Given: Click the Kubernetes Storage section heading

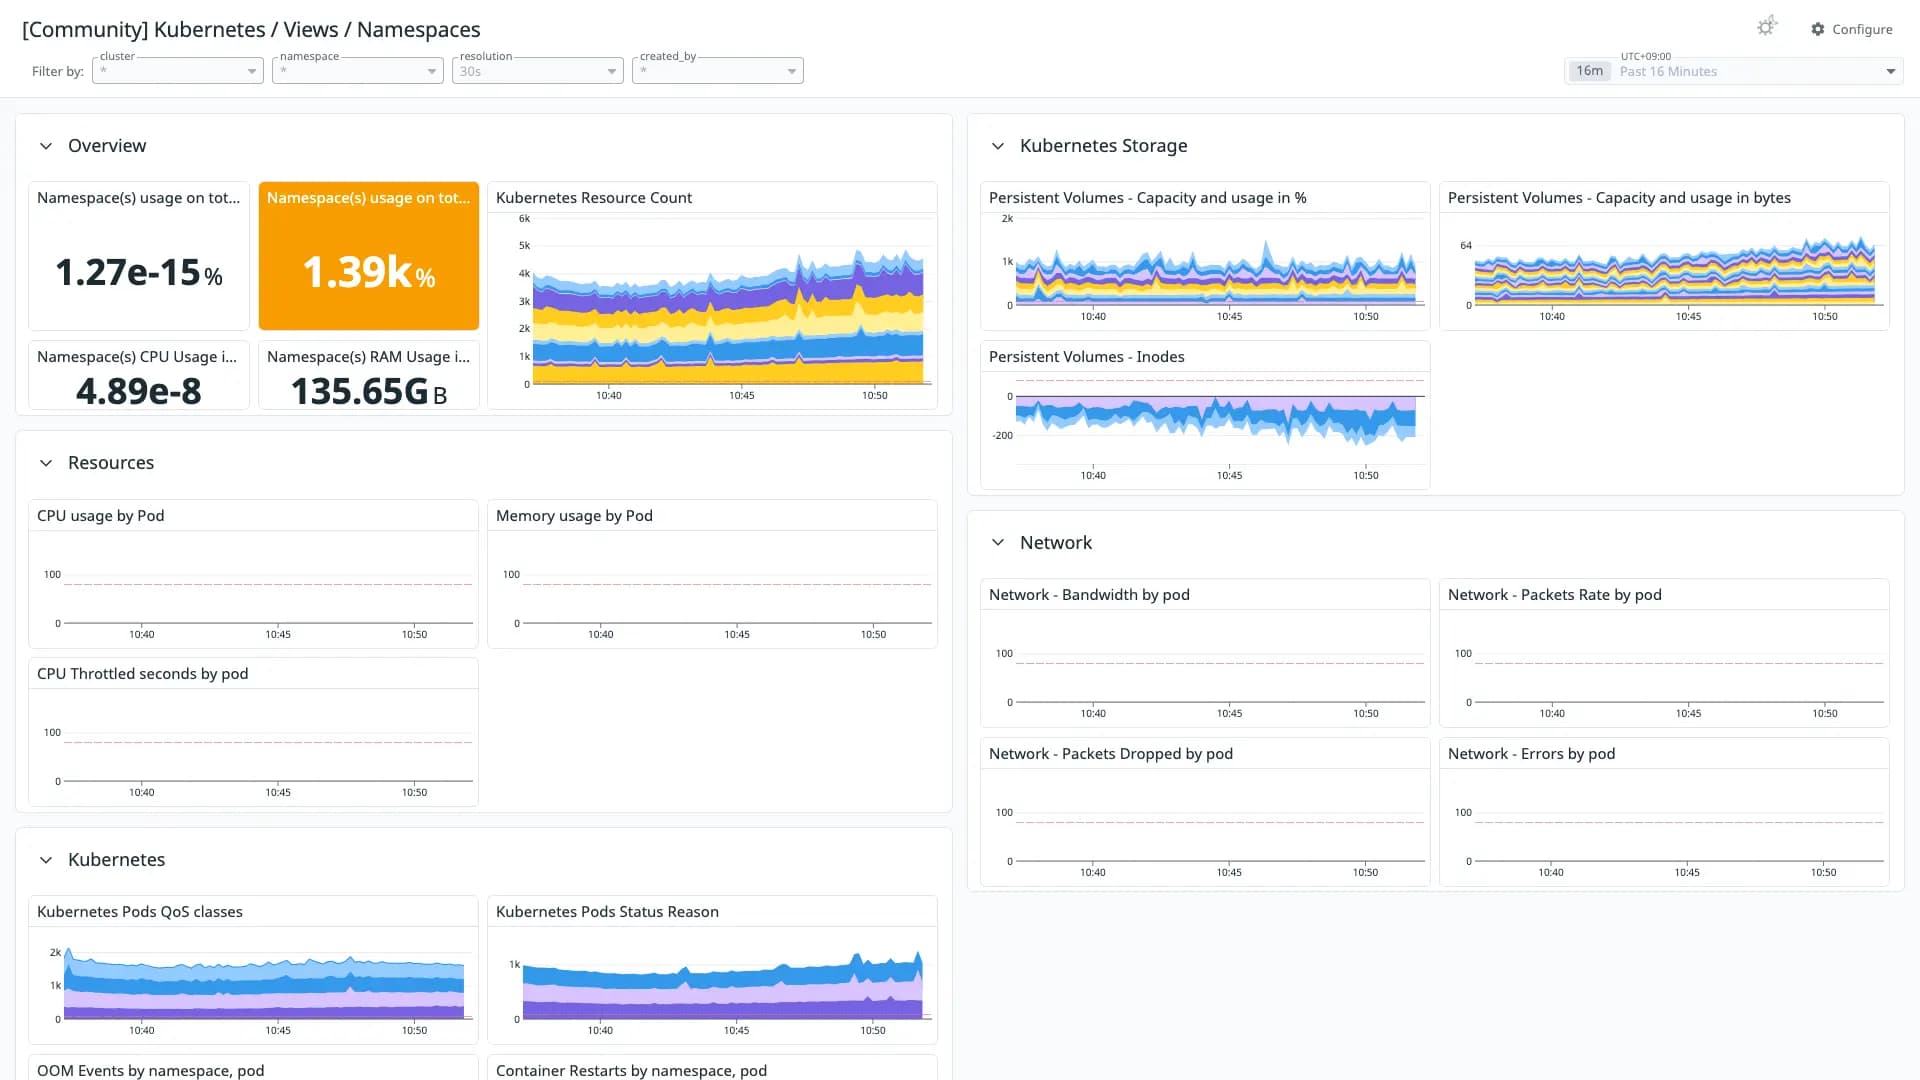Looking at the screenshot, I should tap(1103, 146).
